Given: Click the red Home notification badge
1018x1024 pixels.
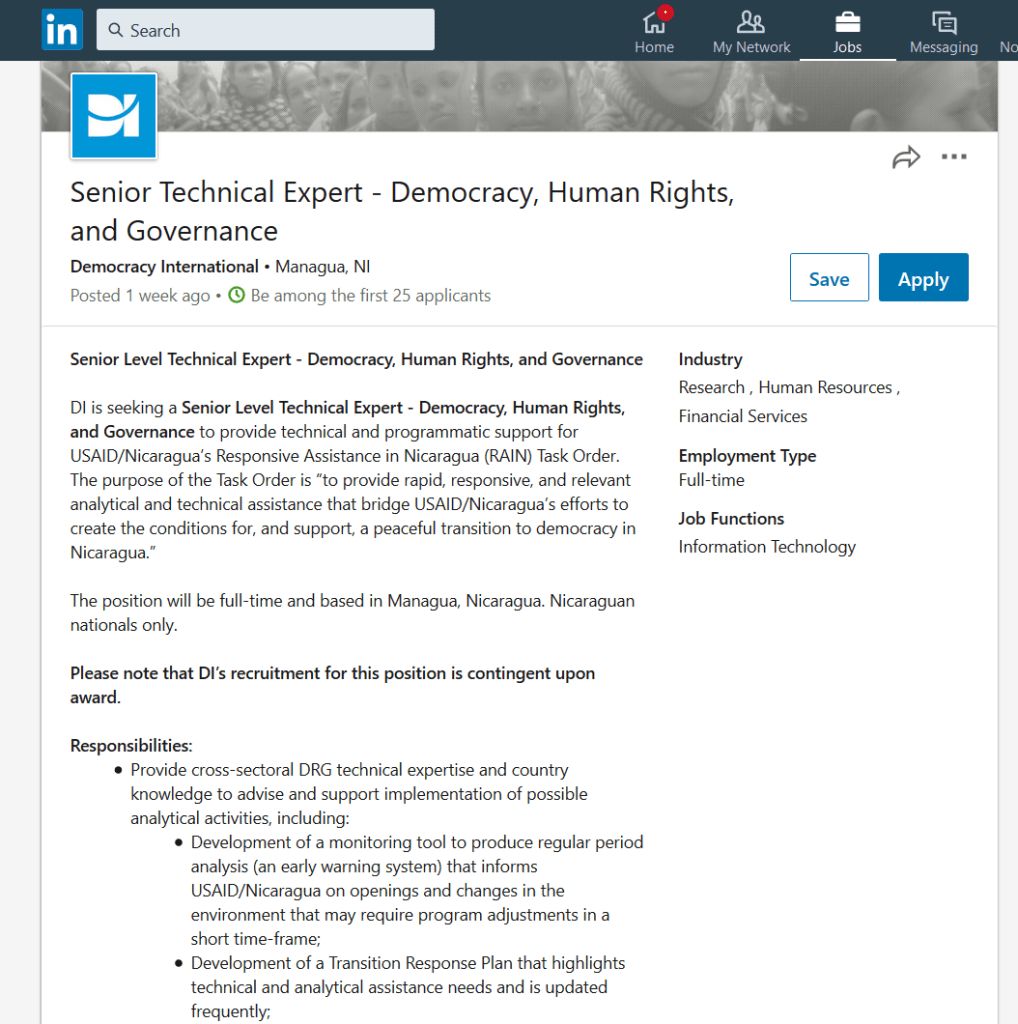Looking at the screenshot, I should pyautogui.click(x=665, y=12).
